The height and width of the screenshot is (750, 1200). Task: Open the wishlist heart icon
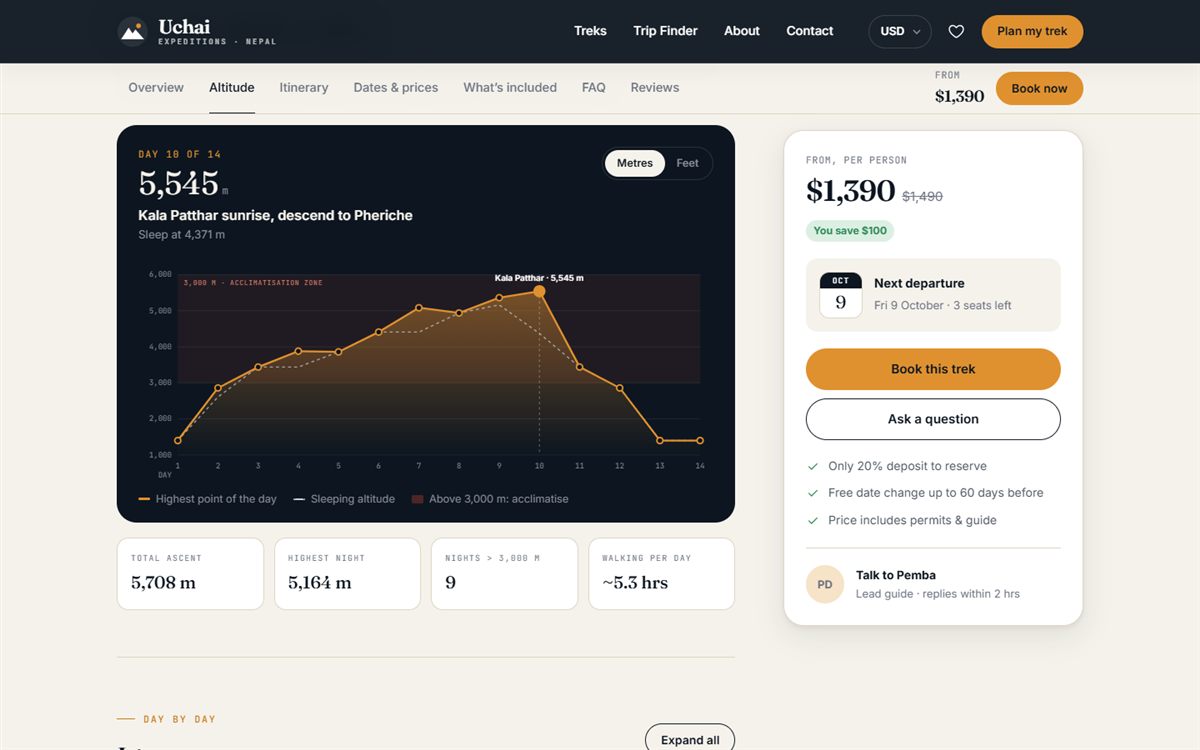(956, 31)
